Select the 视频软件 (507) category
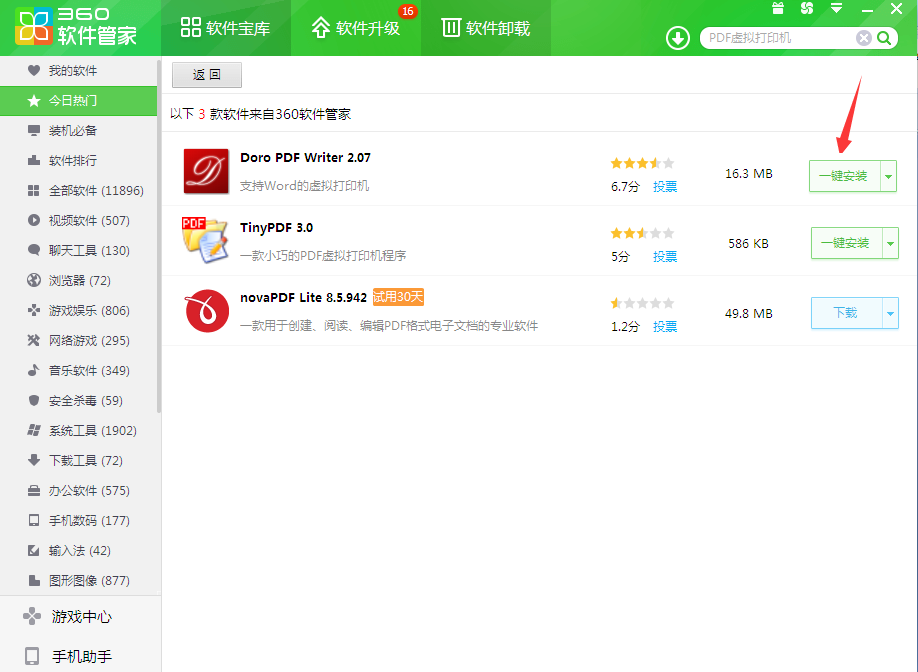This screenshot has width=918, height=672. click(x=78, y=220)
